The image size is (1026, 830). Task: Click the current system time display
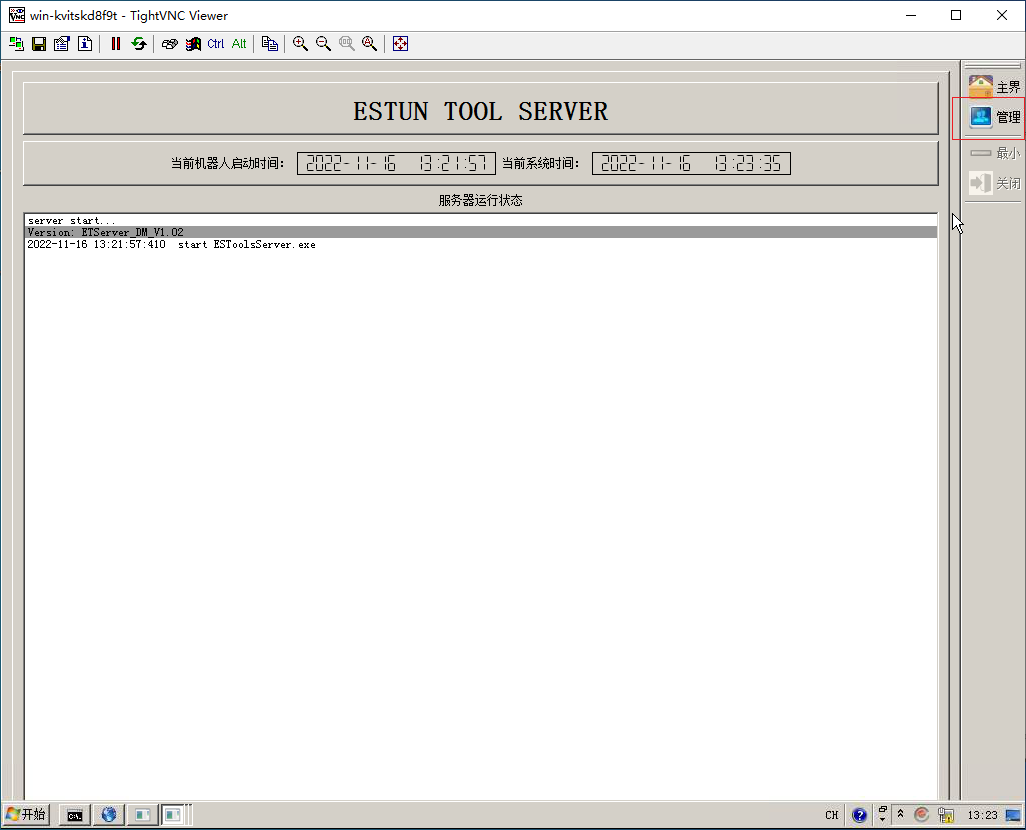(x=692, y=163)
